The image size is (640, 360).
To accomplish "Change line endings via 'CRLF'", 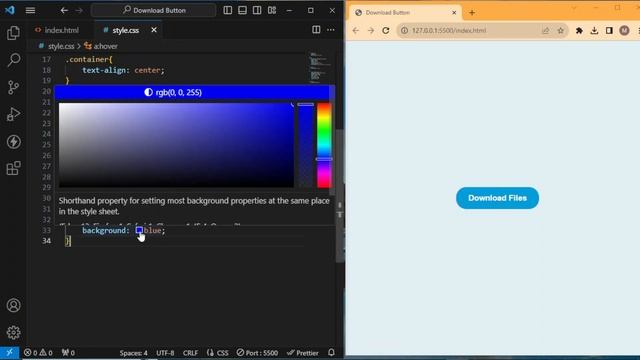I will (190, 353).
